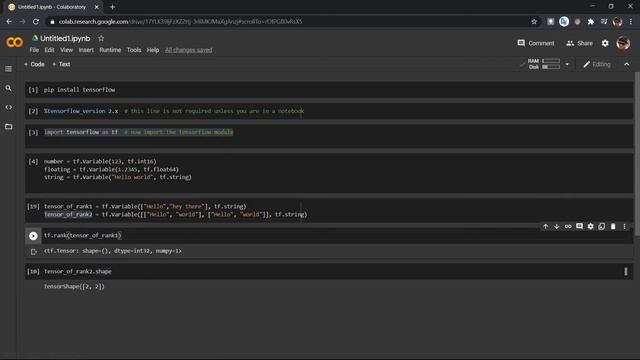Open Chrome three-dot menu
Viewport: 640px width, 360px height.
click(631, 22)
